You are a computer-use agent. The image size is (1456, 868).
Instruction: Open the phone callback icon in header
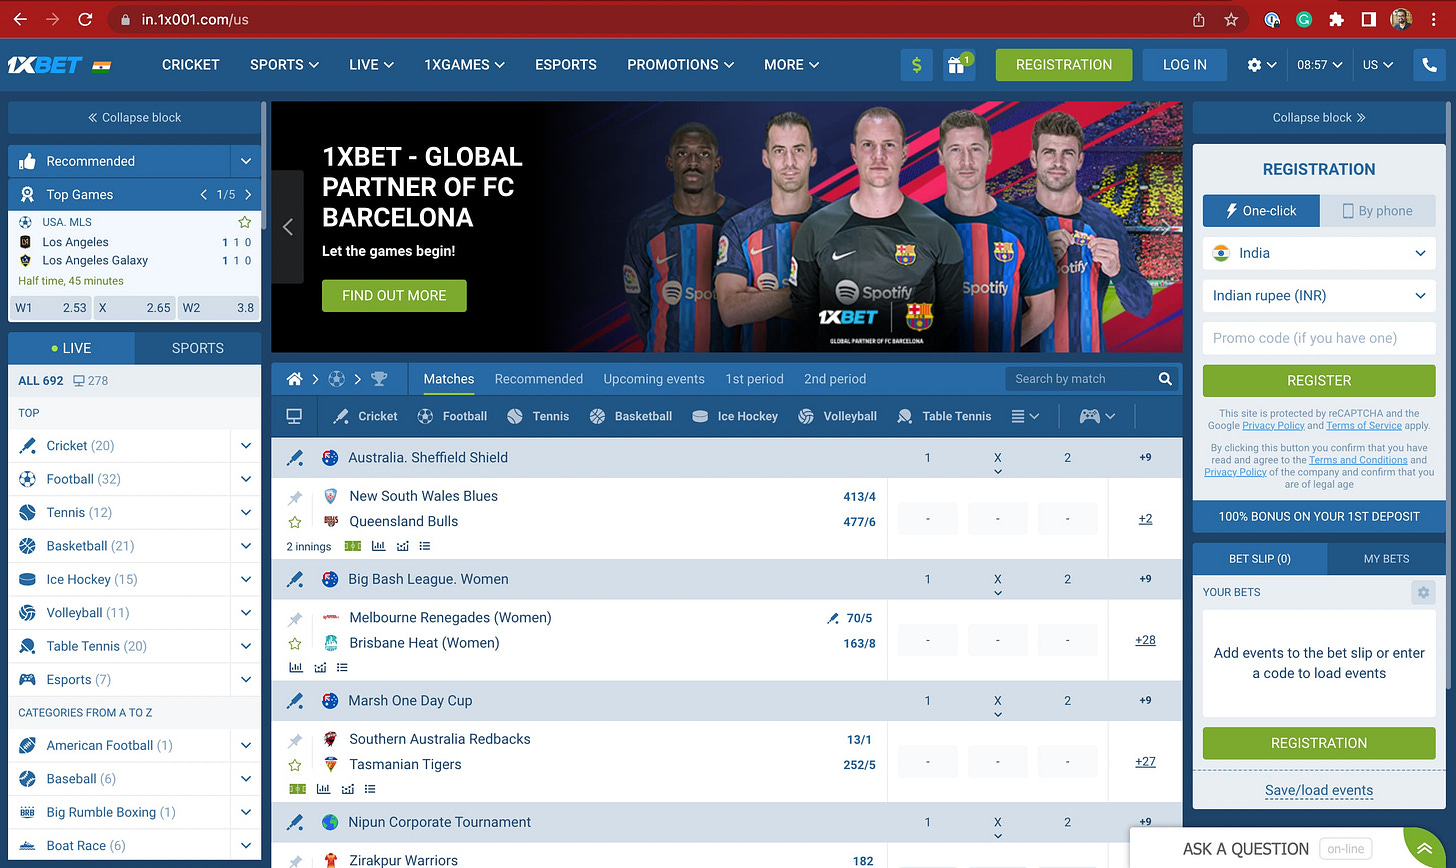[1428, 65]
